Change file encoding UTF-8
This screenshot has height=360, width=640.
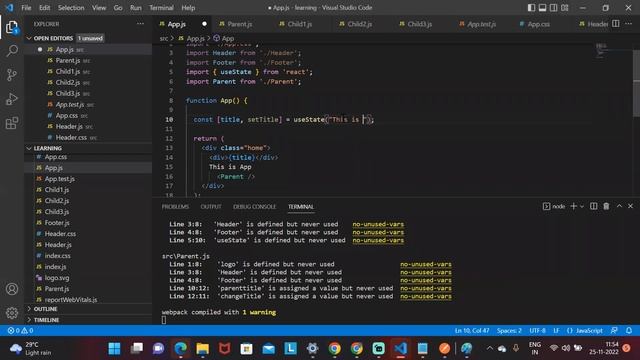(537, 331)
